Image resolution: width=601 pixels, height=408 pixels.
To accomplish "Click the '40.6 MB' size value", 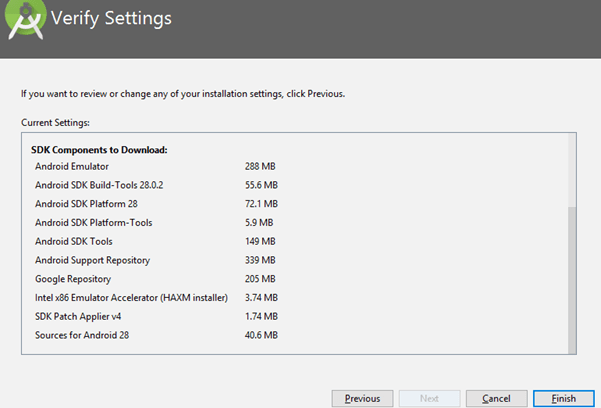I will 261,336.
